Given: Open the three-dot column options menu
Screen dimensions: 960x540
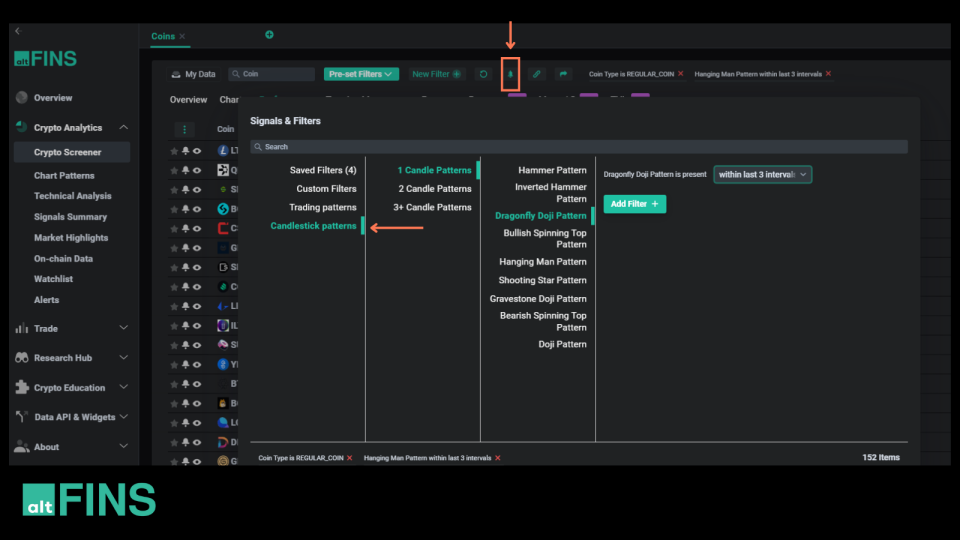Looking at the screenshot, I should click(x=184, y=129).
